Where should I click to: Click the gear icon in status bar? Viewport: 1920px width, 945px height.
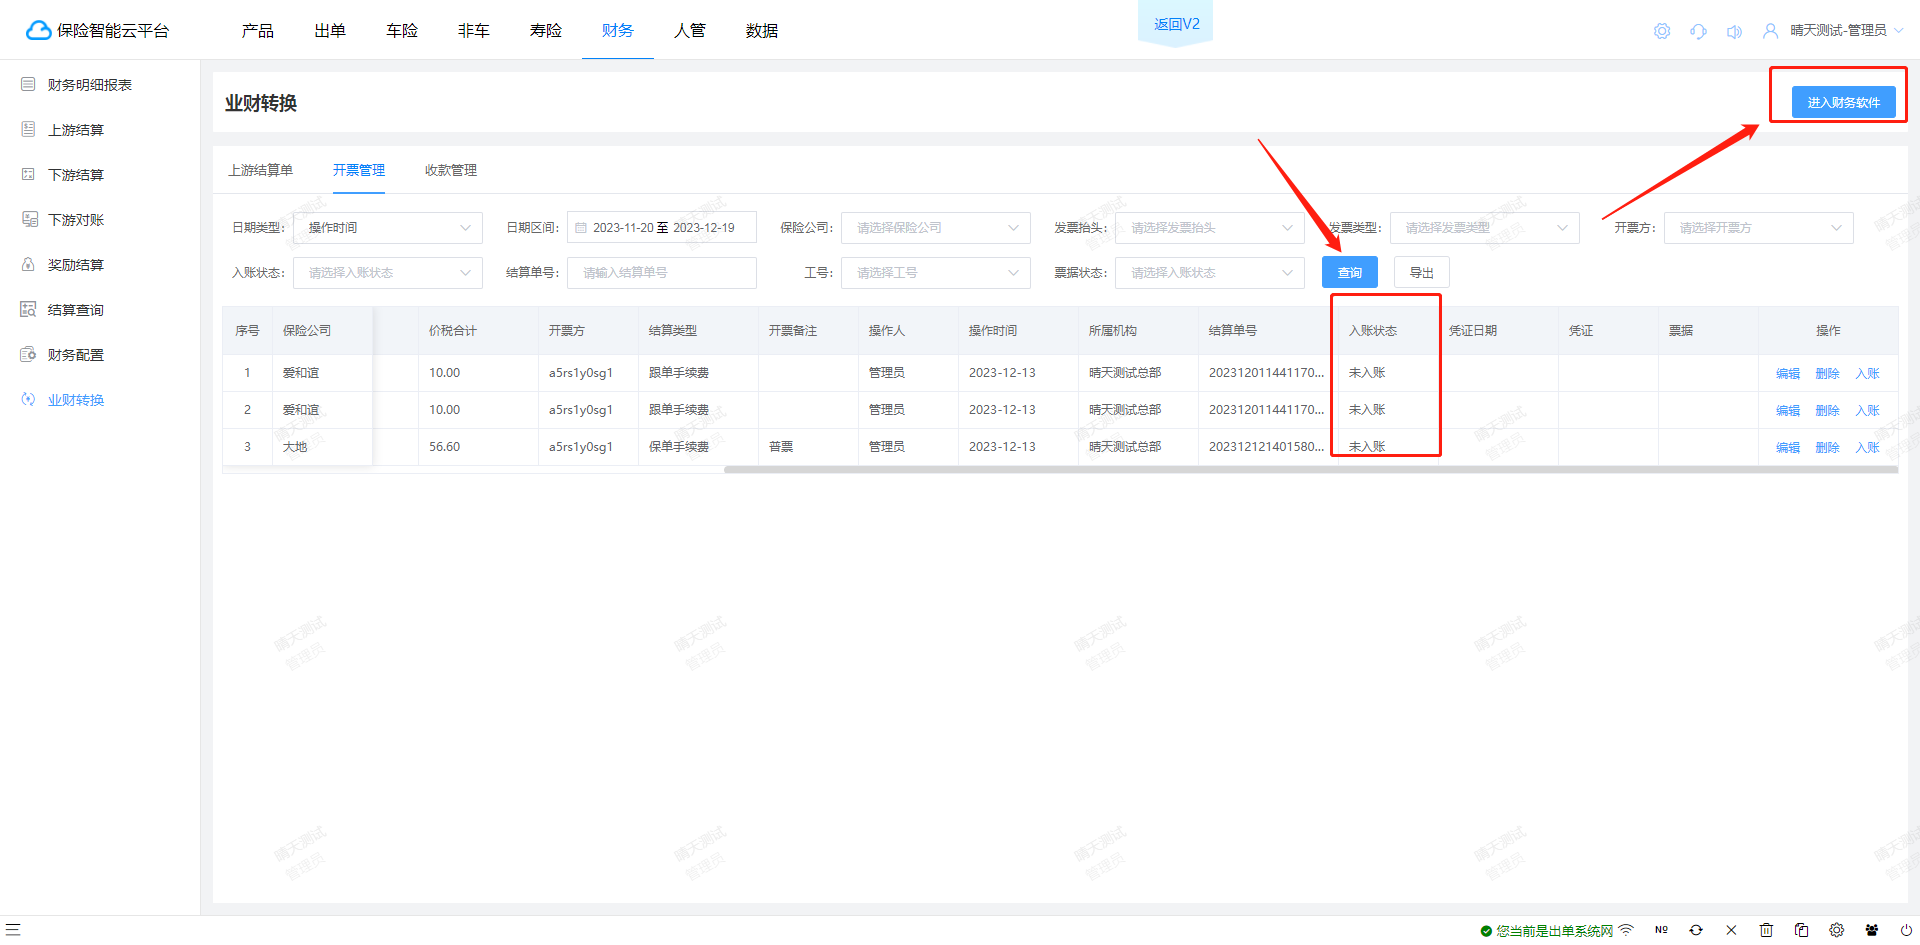click(1836, 930)
